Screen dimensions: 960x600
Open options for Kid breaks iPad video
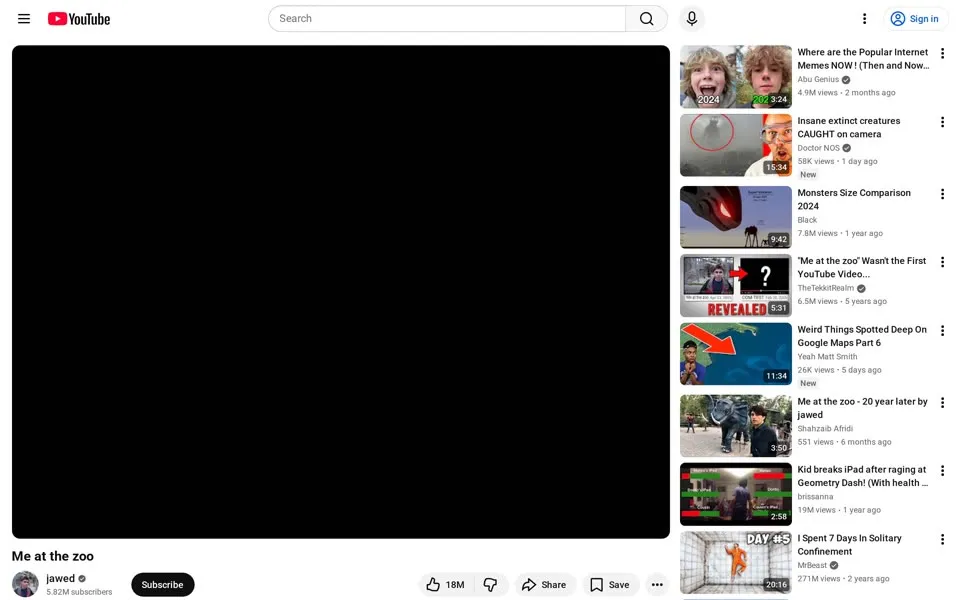[x=942, y=471]
